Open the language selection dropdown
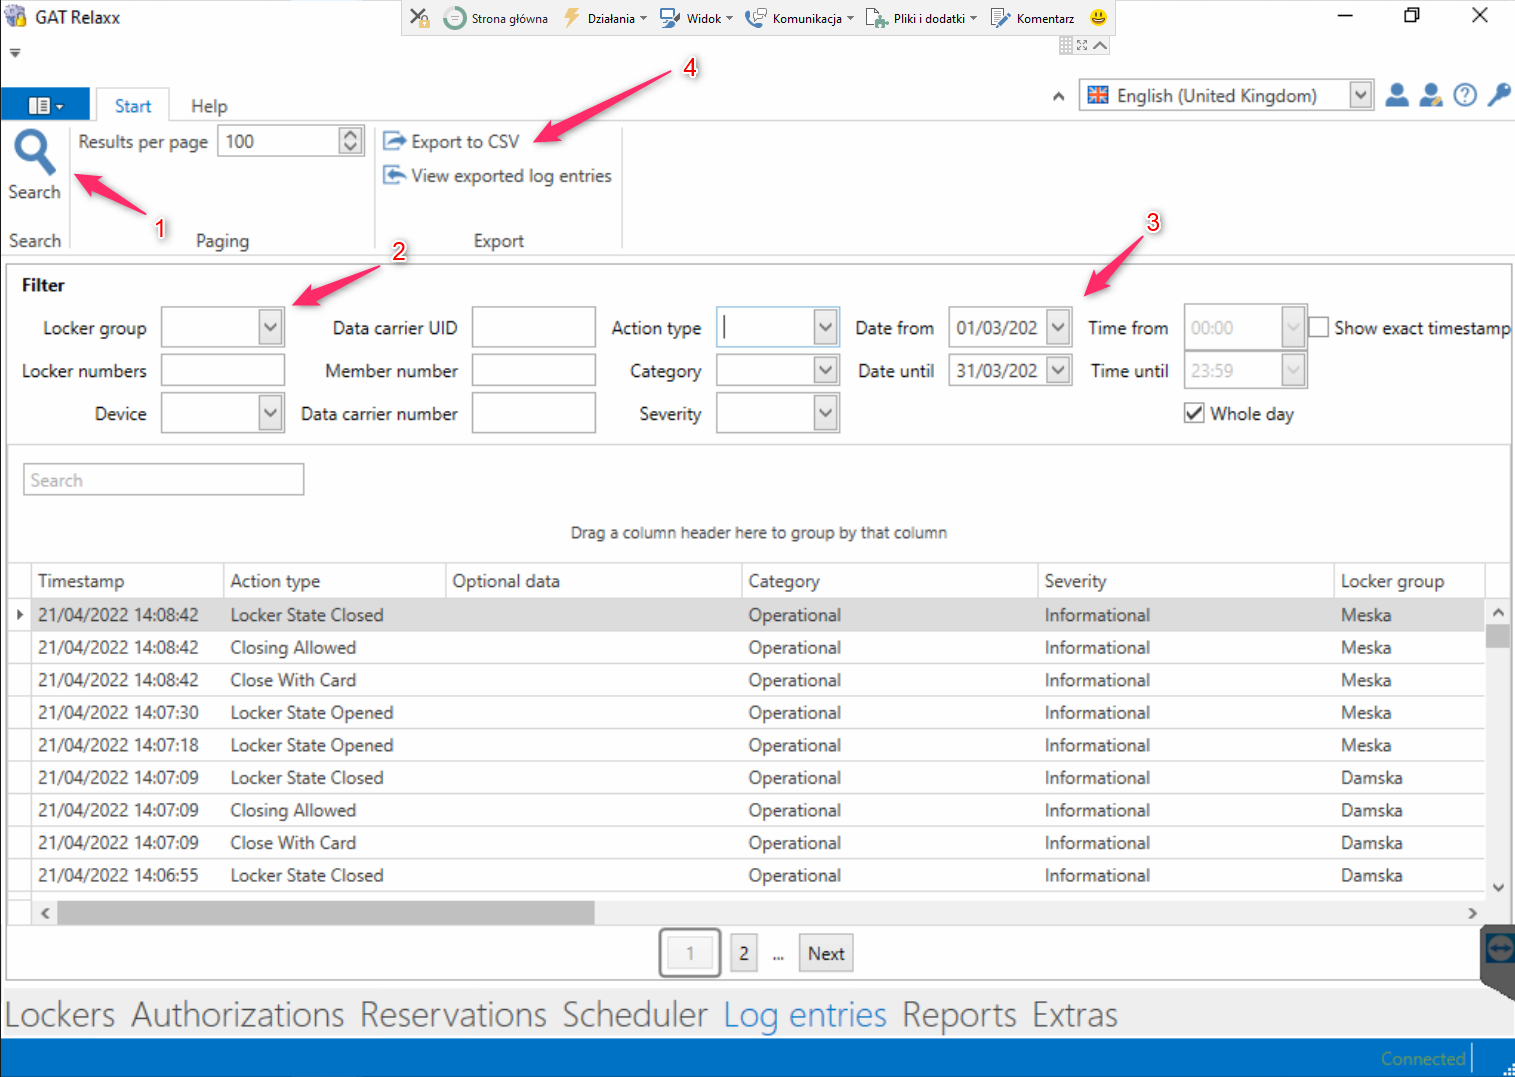This screenshot has width=1515, height=1077. tap(1360, 96)
